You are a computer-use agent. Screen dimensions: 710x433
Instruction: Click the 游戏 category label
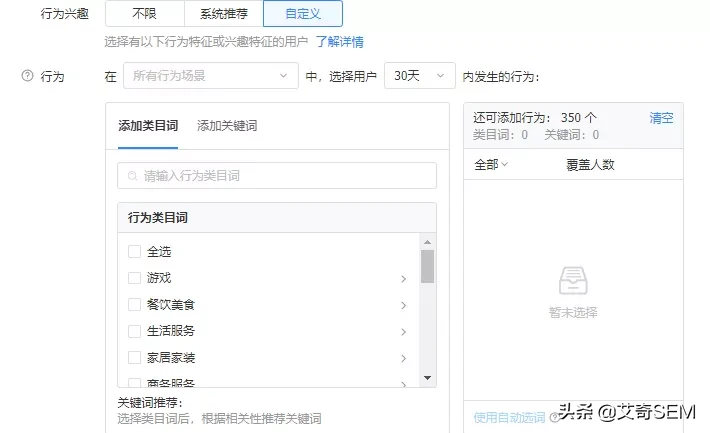pyautogui.click(x=159, y=278)
